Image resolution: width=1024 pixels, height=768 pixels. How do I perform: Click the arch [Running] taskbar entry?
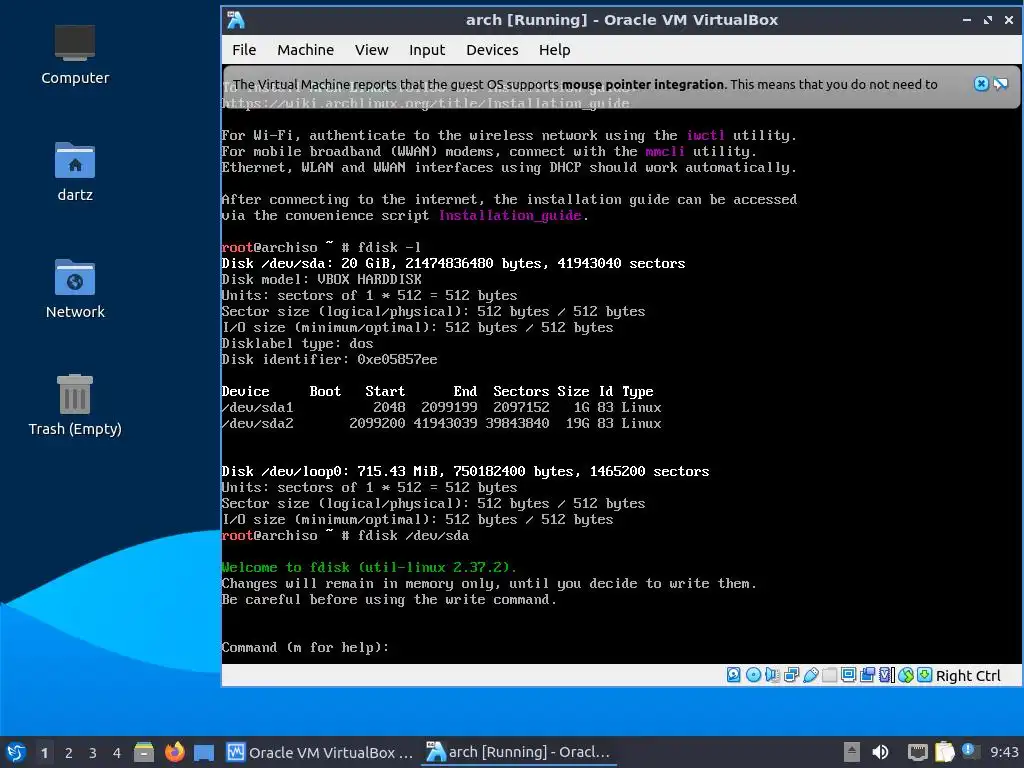(x=518, y=752)
